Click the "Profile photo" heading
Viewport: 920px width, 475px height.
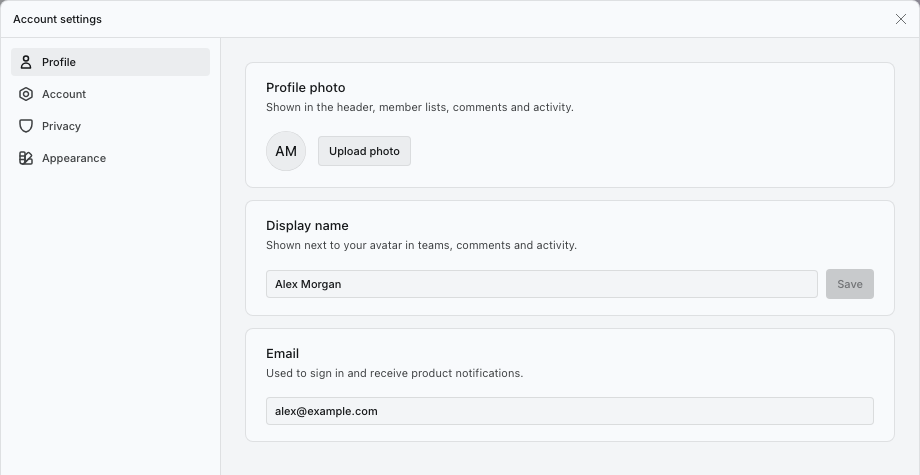[306, 87]
